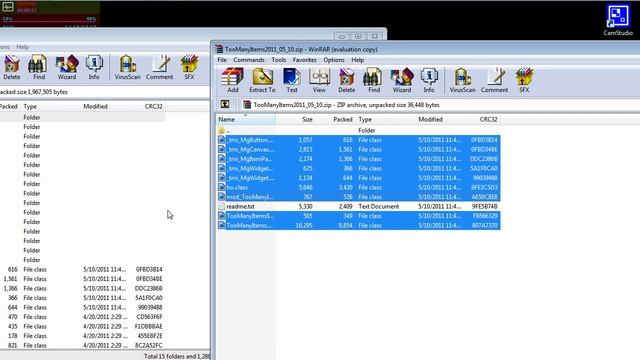
Task: Open Wizard in the front WinRAR window
Action: [x=402, y=80]
